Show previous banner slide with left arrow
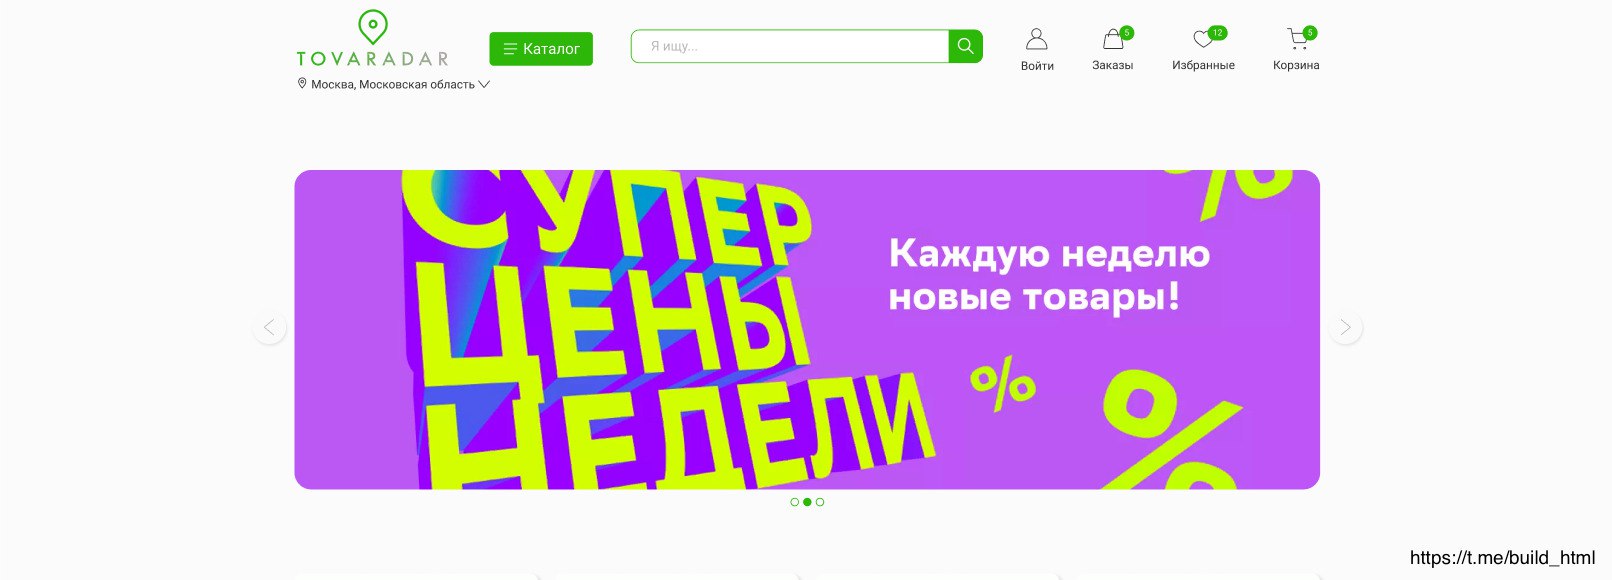Image resolution: width=1612 pixels, height=580 pixels. (269, 327)
